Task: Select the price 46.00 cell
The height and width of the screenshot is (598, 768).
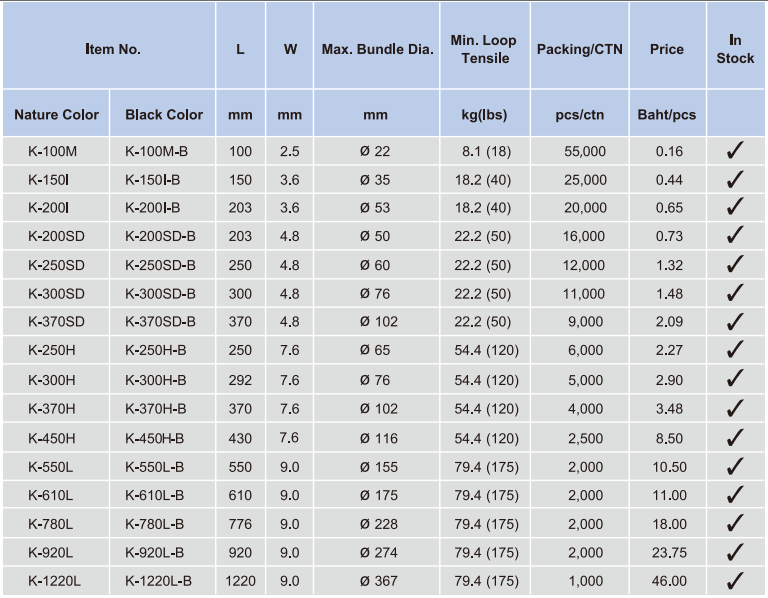Action: pos(669,581)
